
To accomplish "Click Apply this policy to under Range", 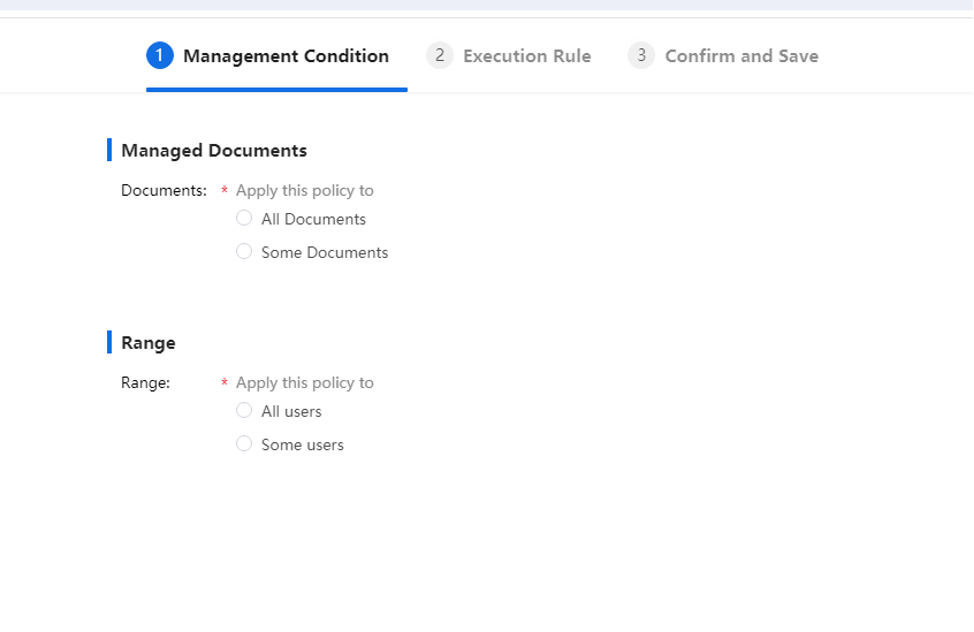I will 304,383.
